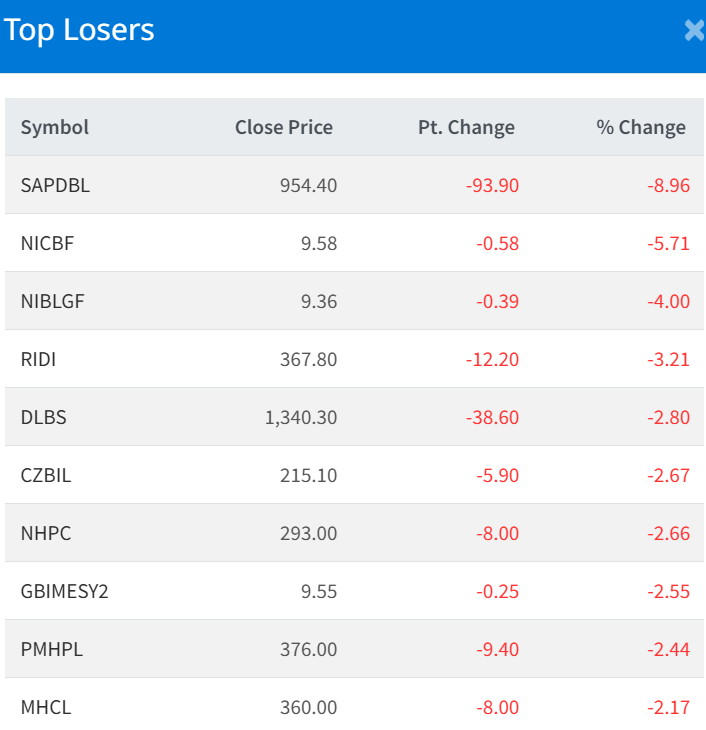The width and height of the screenshot is (706, 730).
Task: Select the CZBIL symbol entry
Action: click(46, 475)
